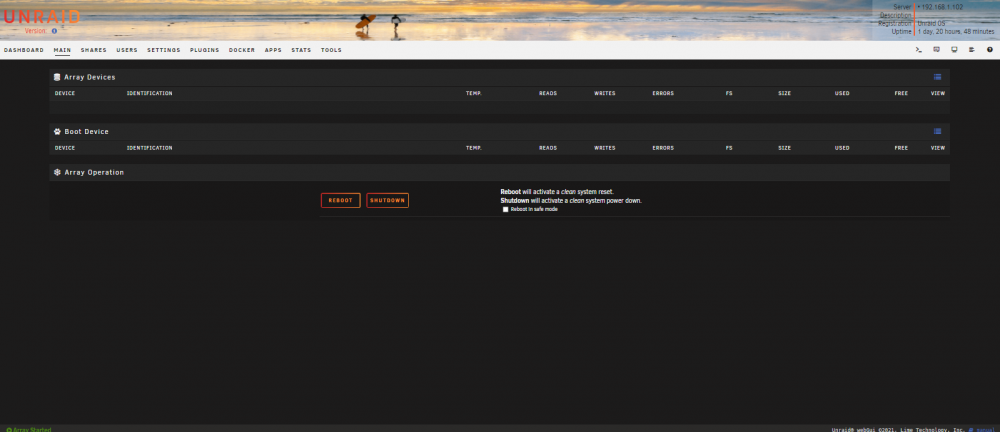Screen dimensions: 1000x432
Task: Click Free header in Boot Device table
Action: pyautogui.click(x=901, y=147)
